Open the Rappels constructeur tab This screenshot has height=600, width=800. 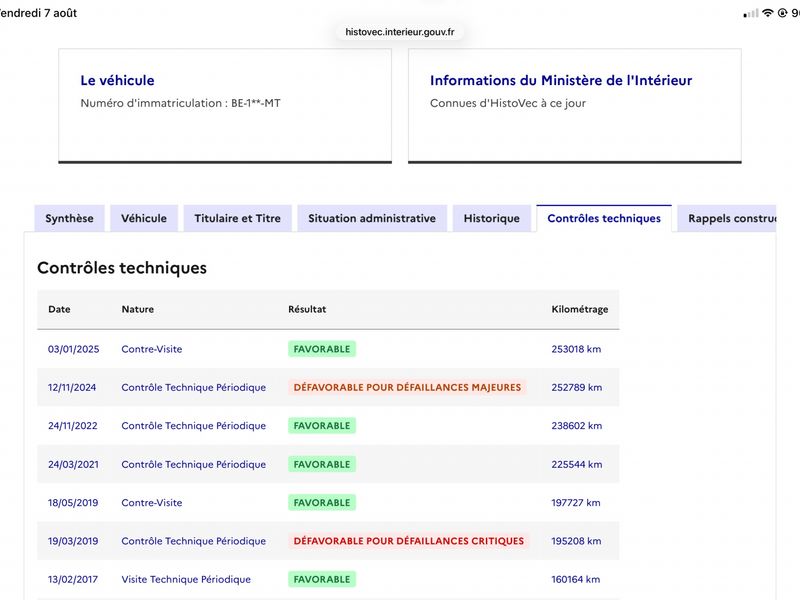[x=727, y=218]
